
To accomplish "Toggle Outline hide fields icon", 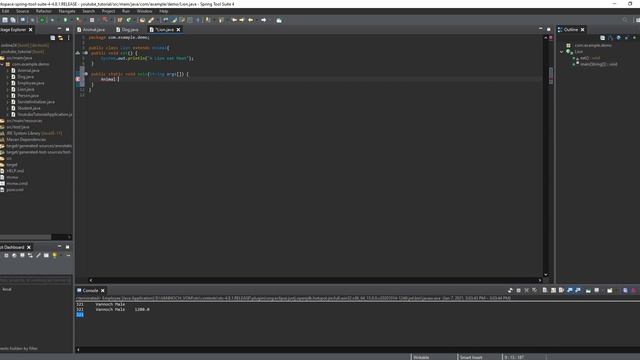I will coord(618,38).
